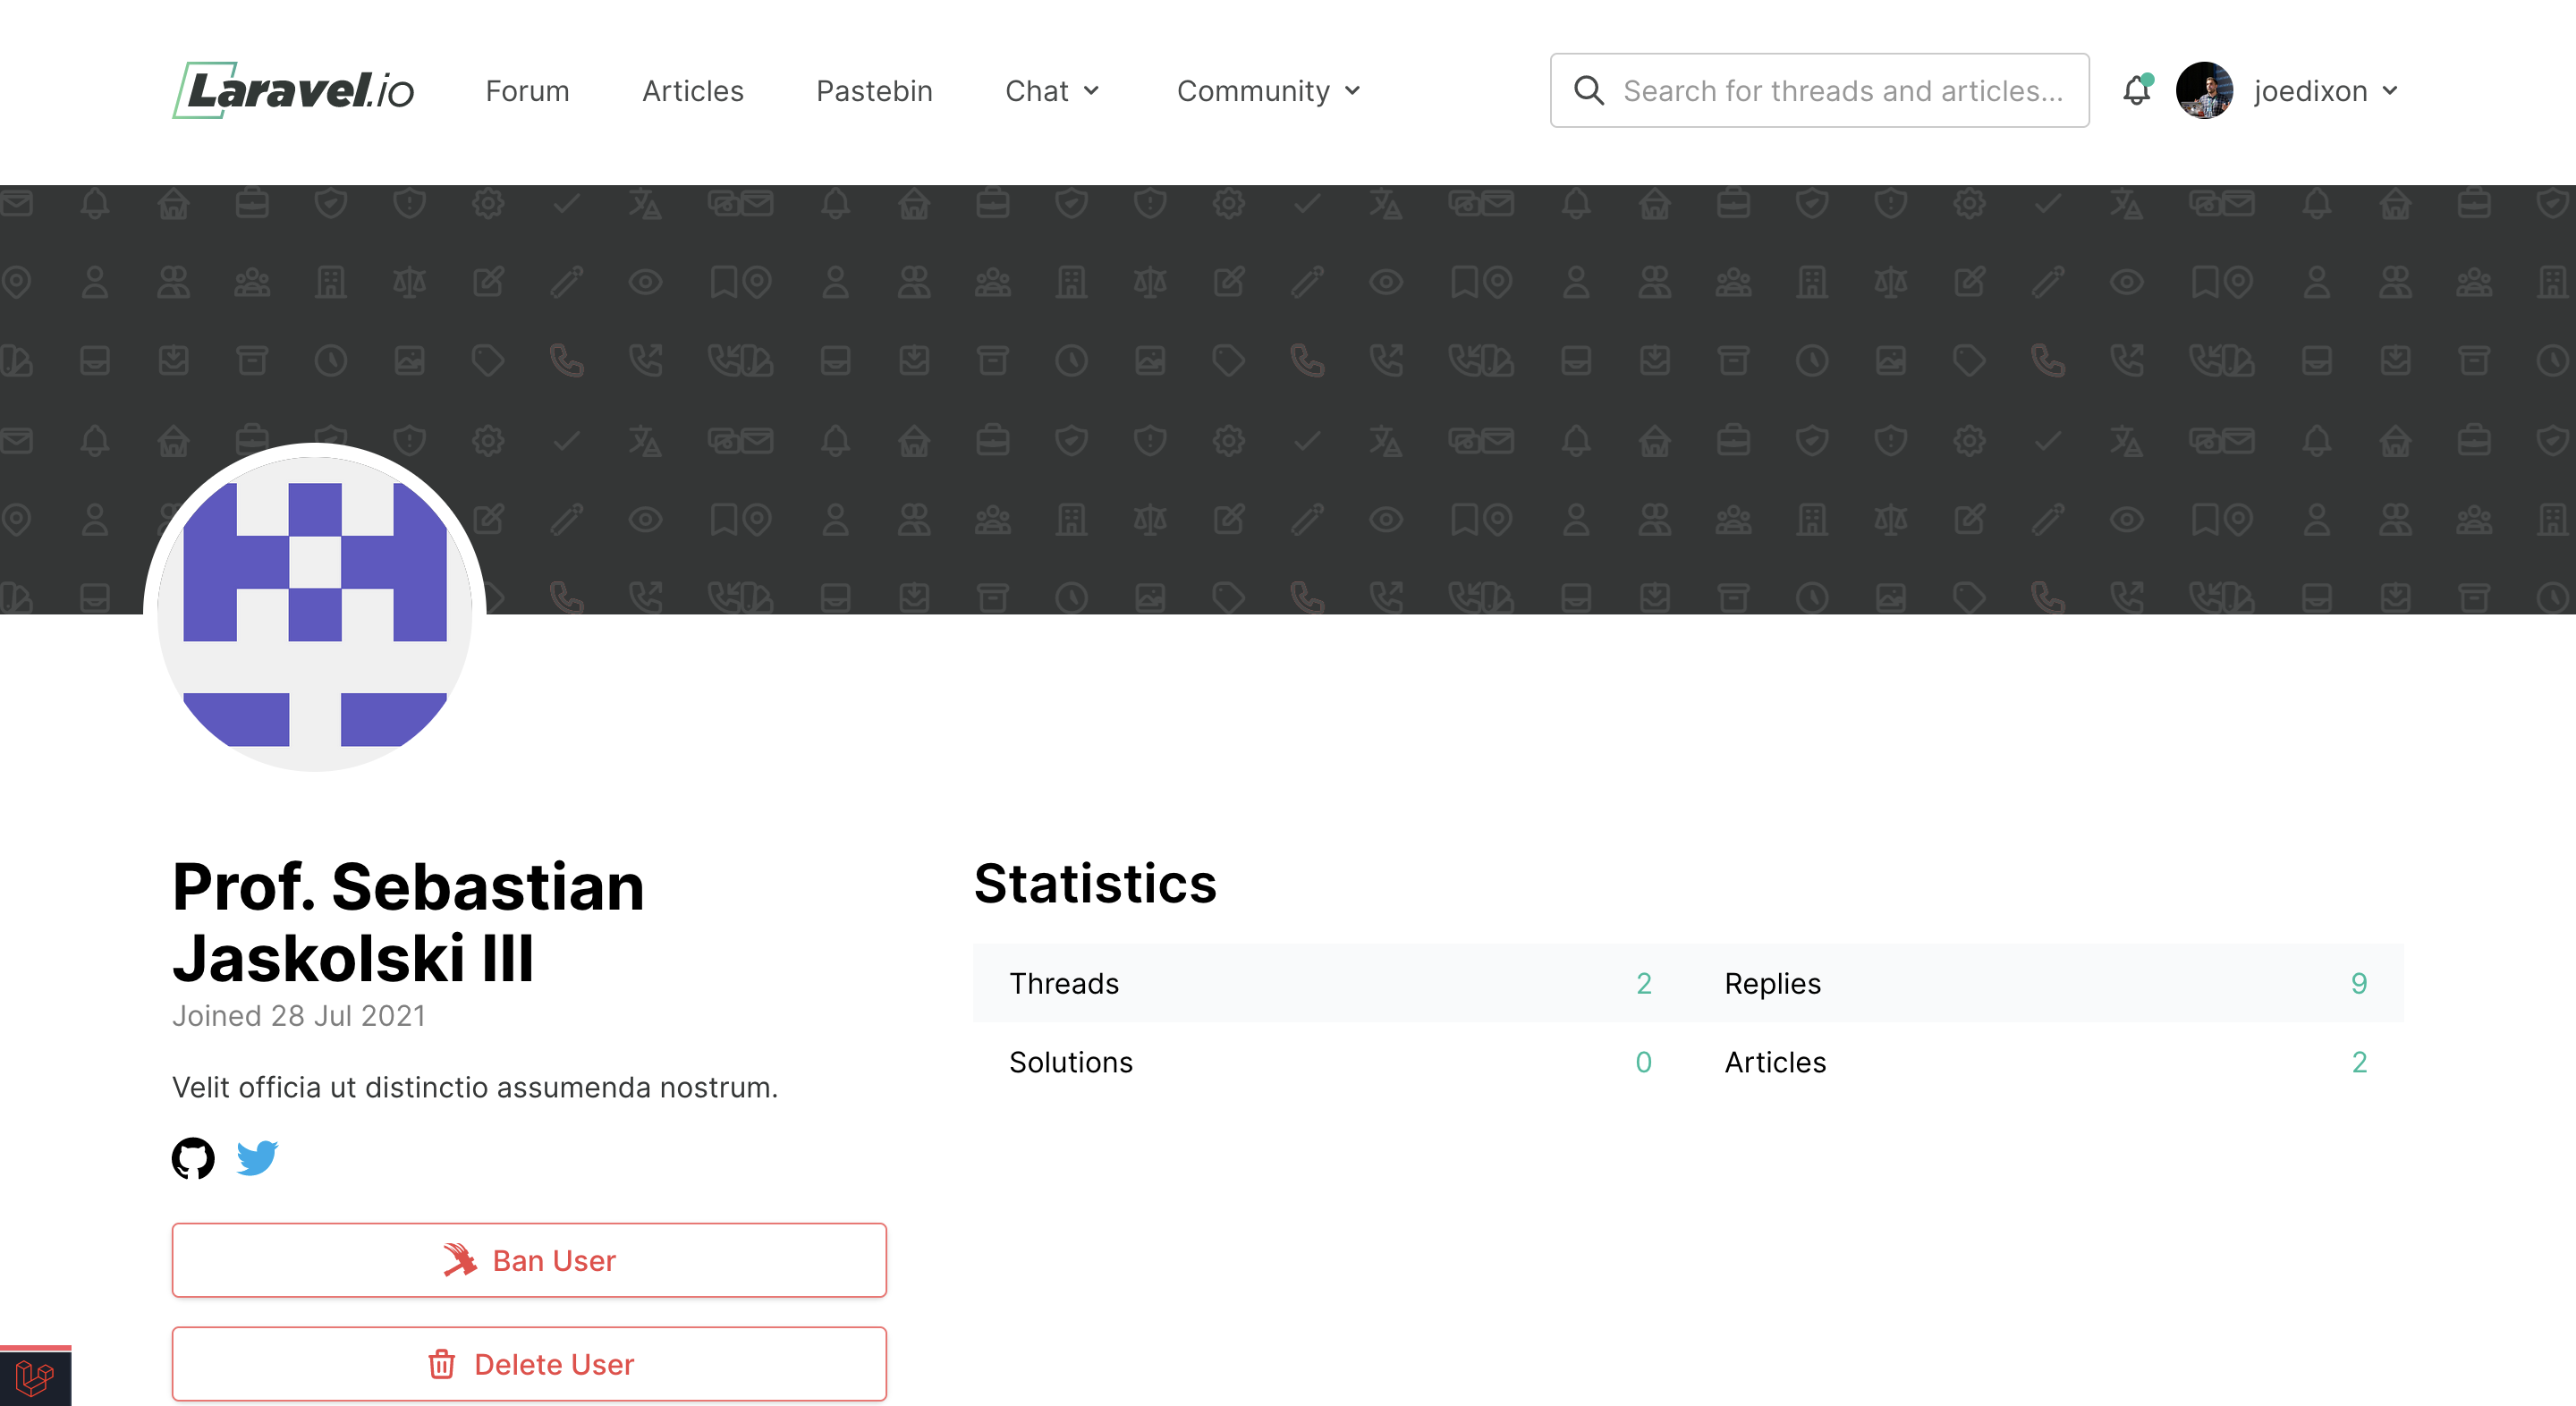Click the large purple profile avatar
The image size is (2576, 1406).
[315, 608]
